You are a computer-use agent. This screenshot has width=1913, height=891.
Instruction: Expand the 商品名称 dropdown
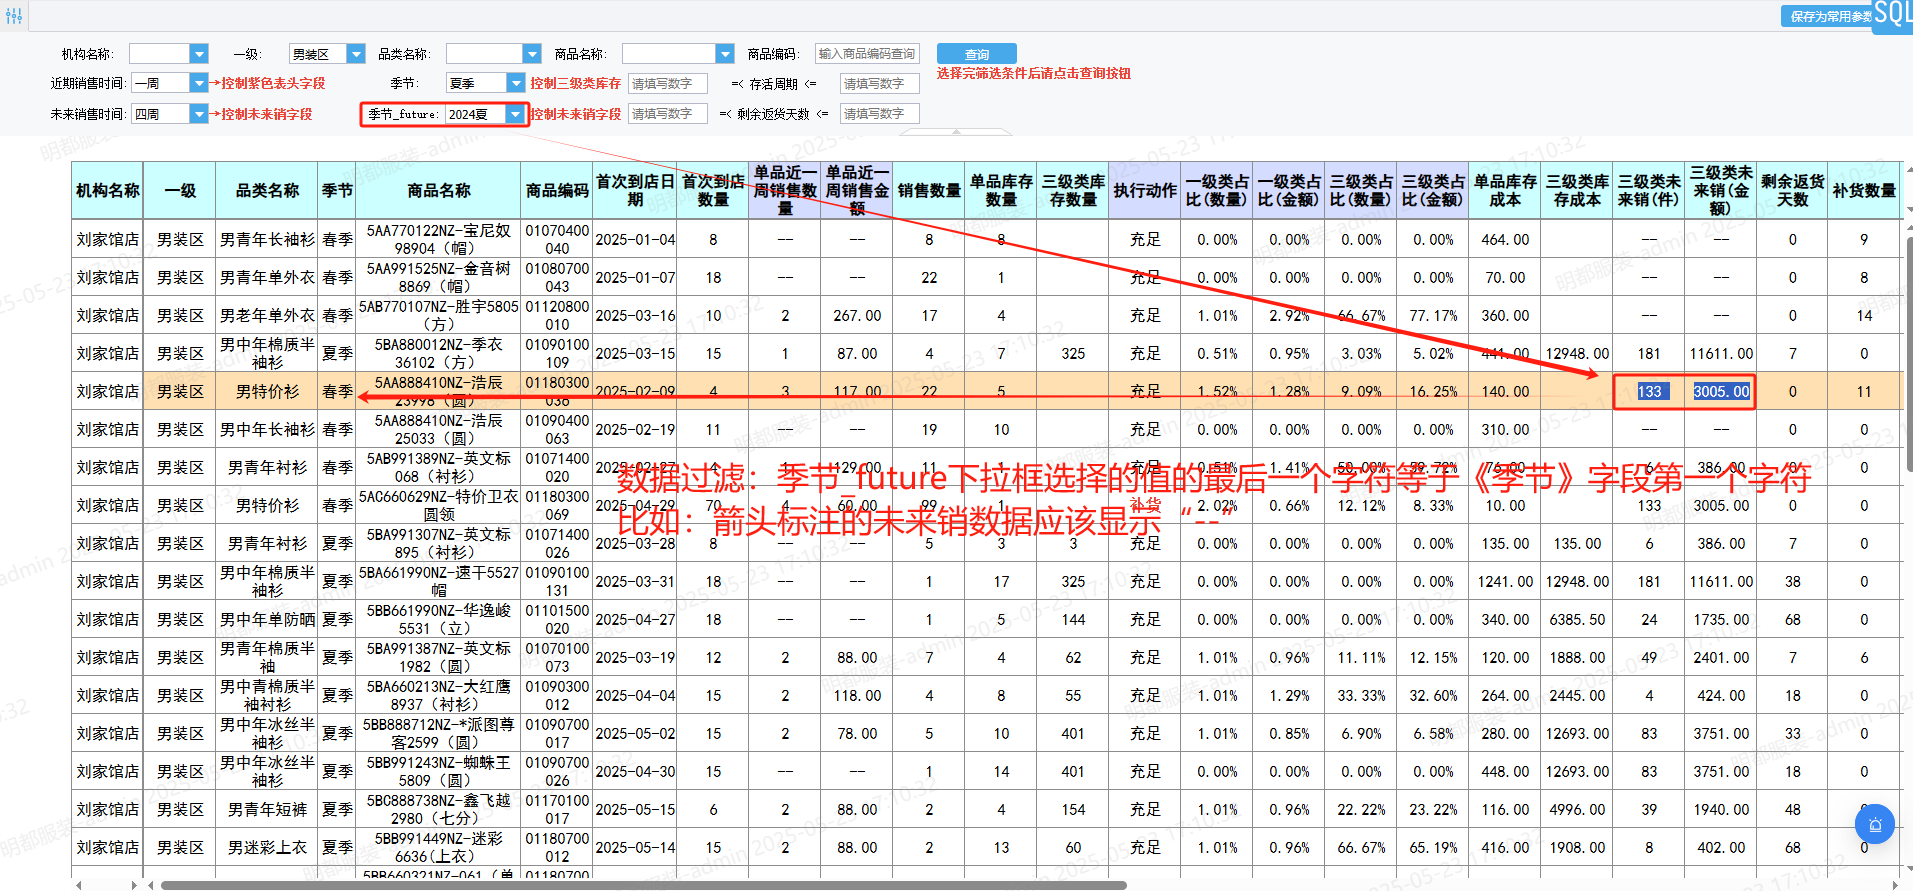(725, 54)
